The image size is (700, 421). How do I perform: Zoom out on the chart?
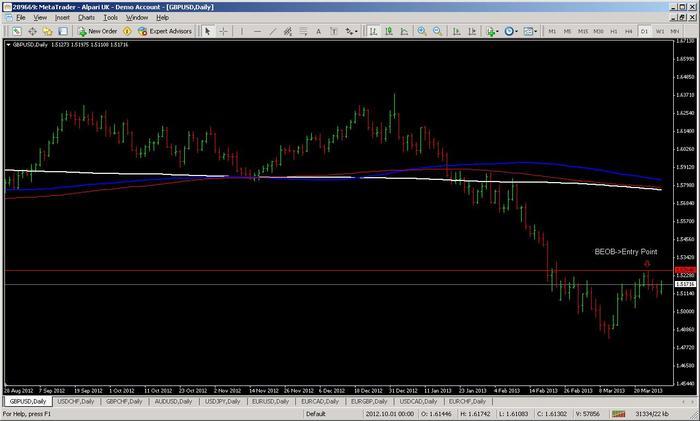tap(438, 31)
